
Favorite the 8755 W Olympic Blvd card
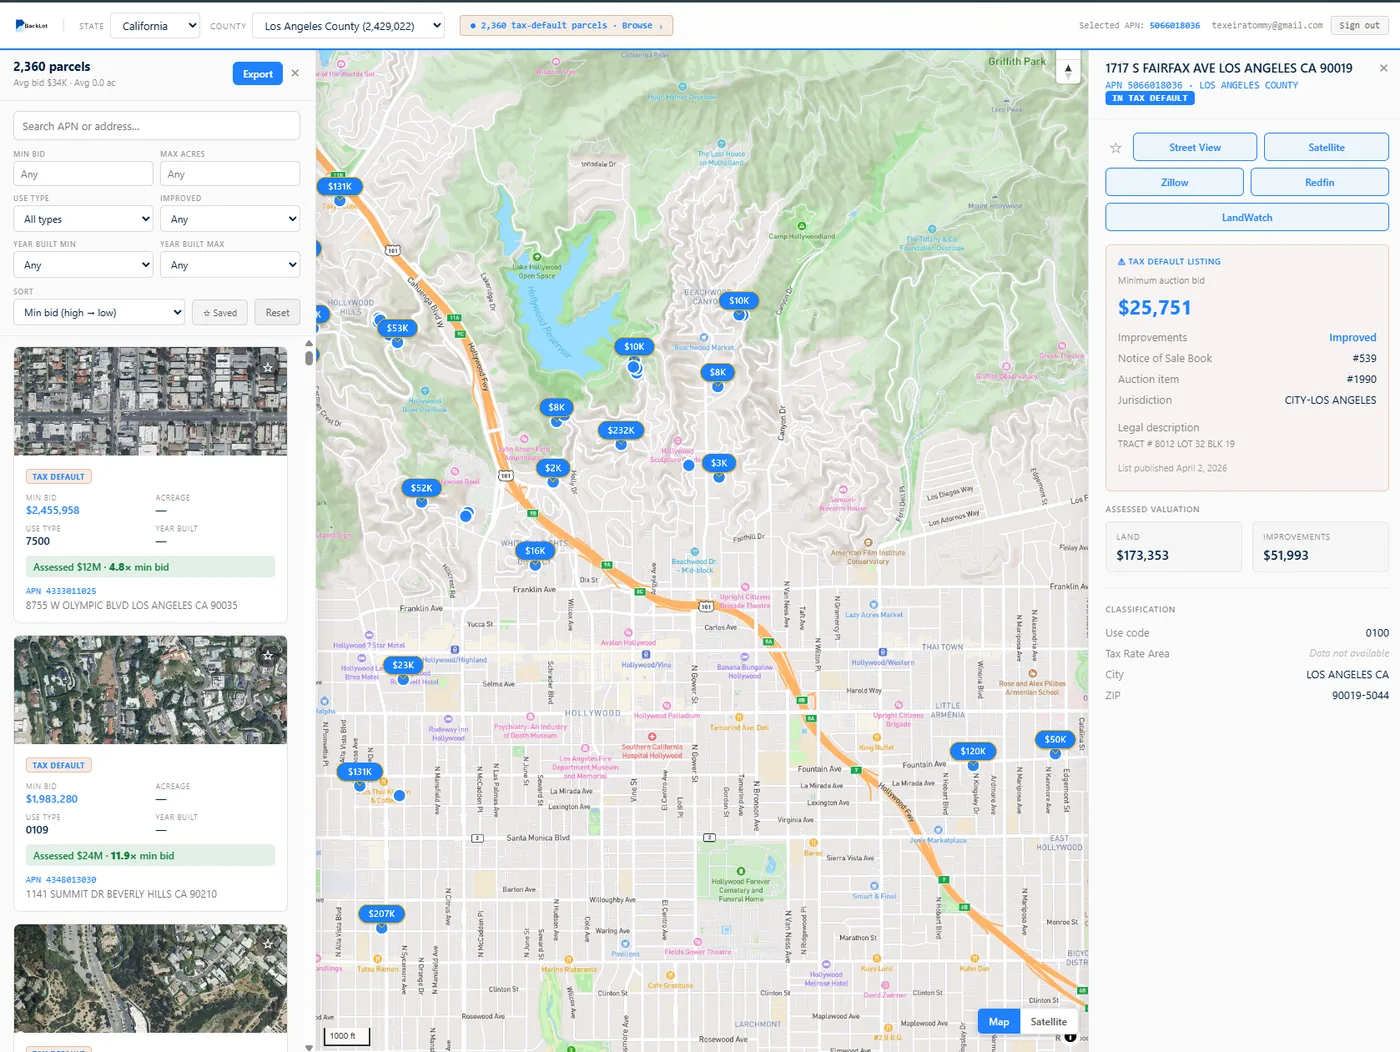pyautogui.click(x=268, y=367)
